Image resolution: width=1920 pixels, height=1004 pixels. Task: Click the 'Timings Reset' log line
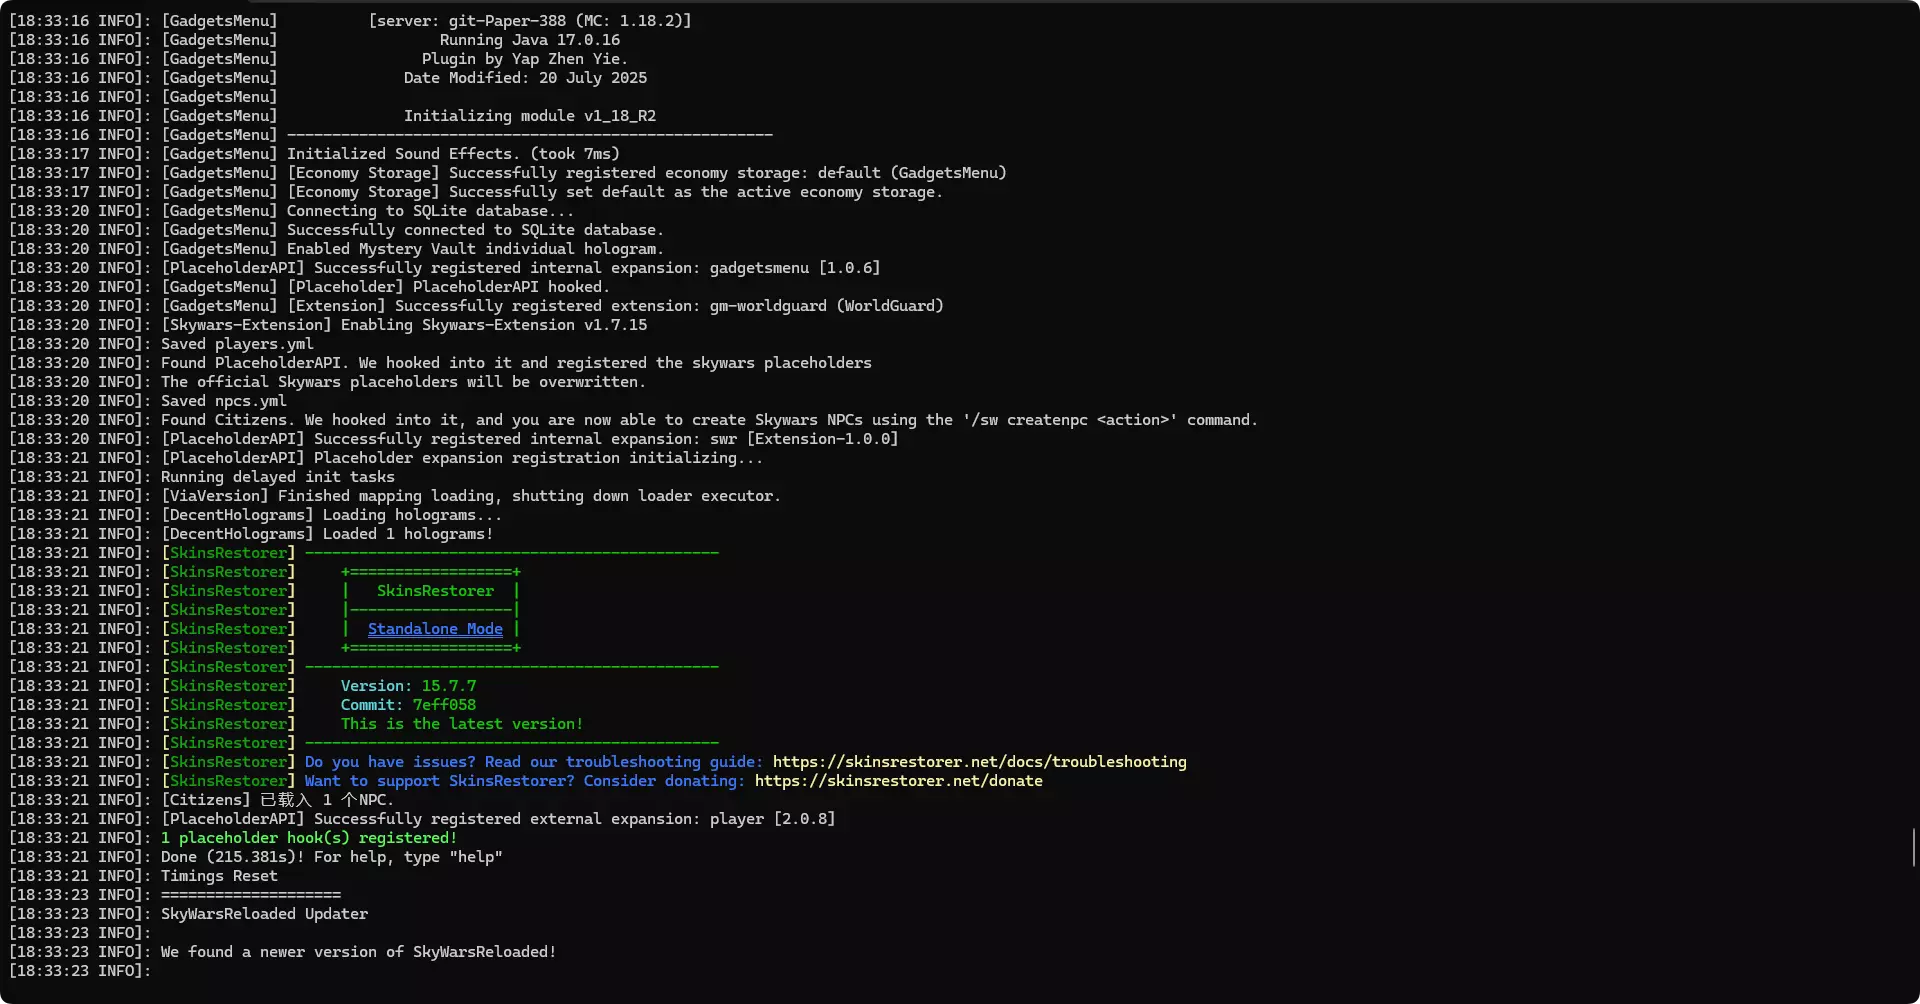219,876
